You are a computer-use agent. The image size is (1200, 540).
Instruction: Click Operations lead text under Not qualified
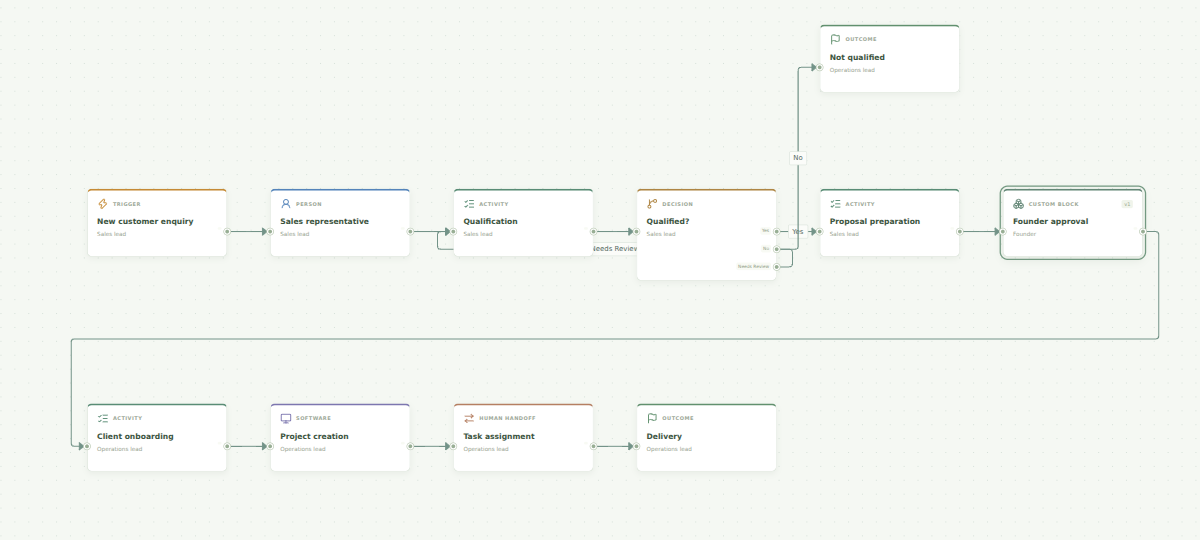tap(852, 70)
